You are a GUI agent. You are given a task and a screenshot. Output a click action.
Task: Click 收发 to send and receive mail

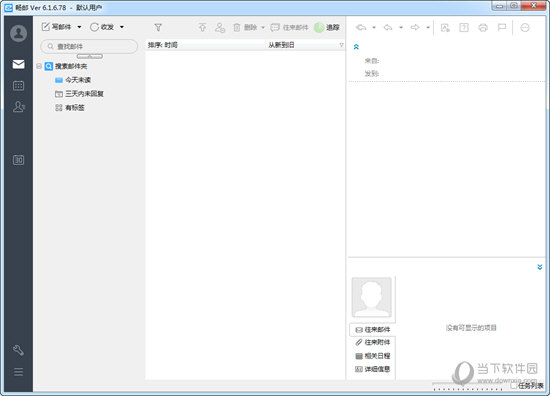[x=102, y=27]
